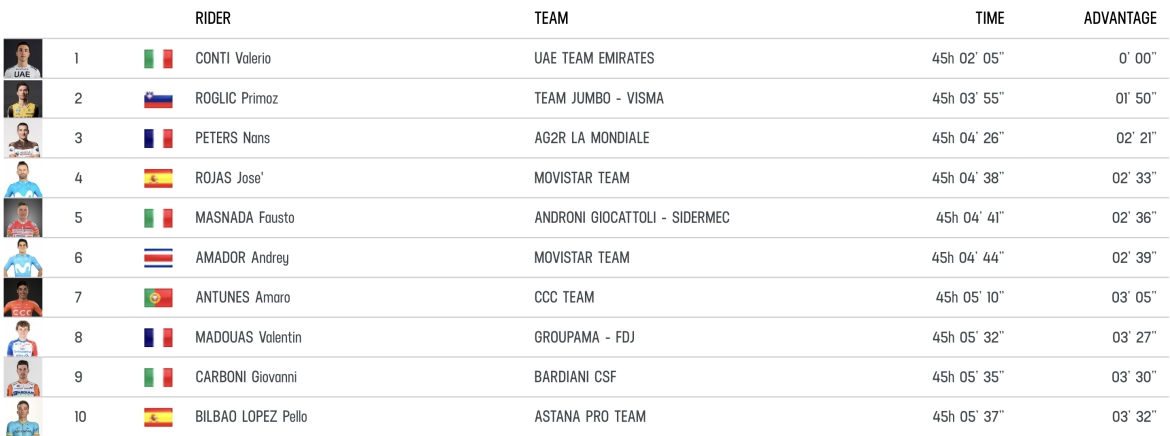
Task: Open Masnada Fausto's rider photo
Action: coord(23,218)
